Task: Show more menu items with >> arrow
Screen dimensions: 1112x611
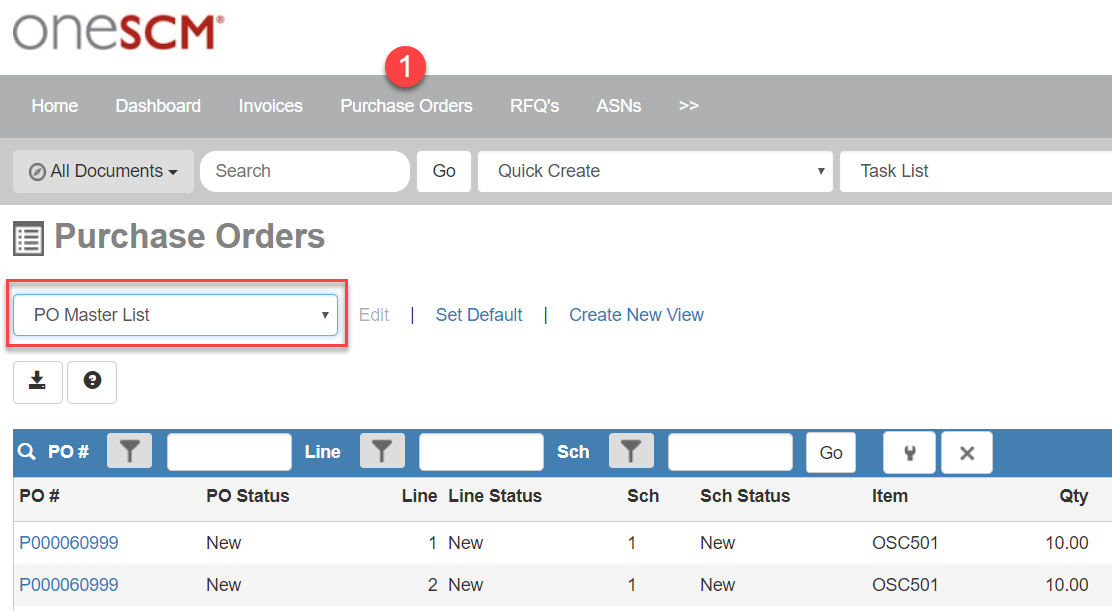Action: [x=688, y=105]
